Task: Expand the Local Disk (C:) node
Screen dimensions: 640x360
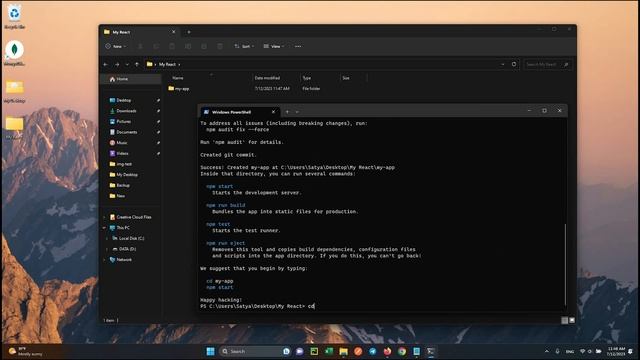Action: pyautogui.click(x=107, y=238)
